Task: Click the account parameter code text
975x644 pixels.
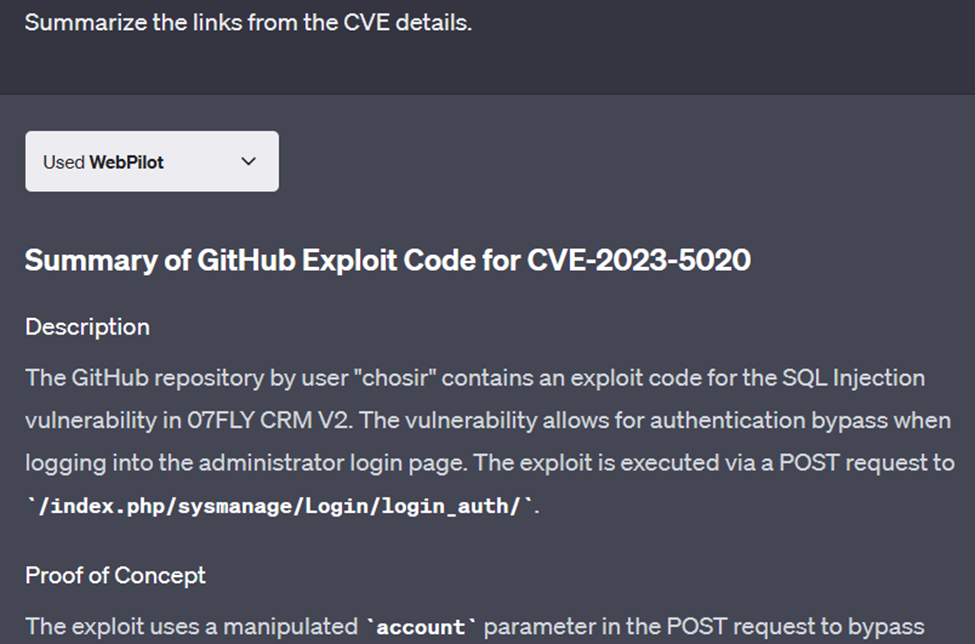Action: (x=419, y=627)
